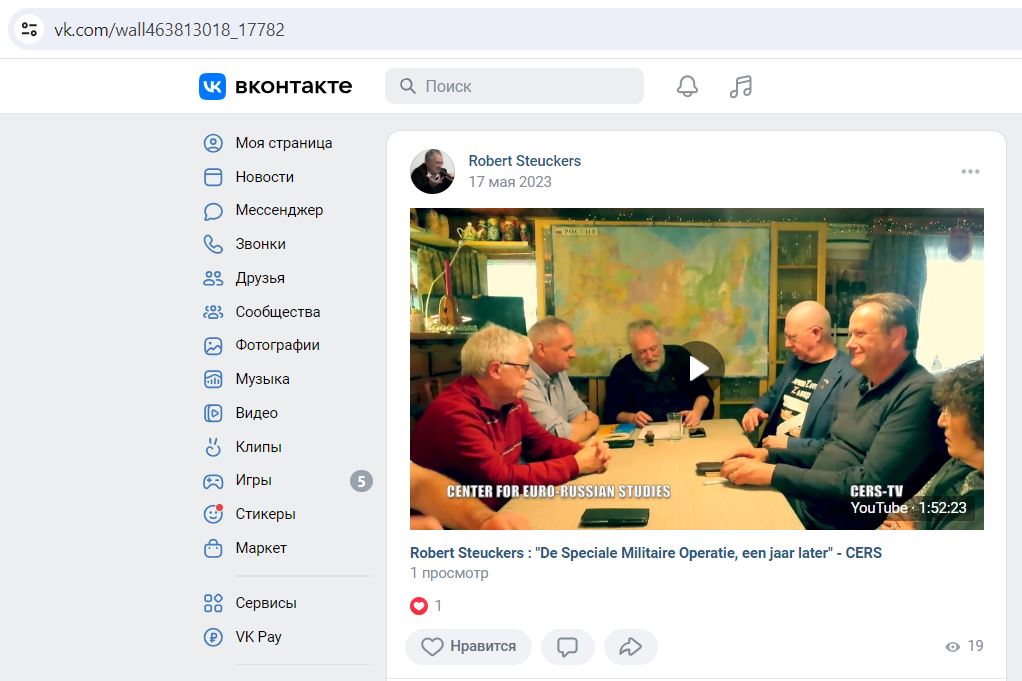Click the red heart reaction icon

click(418, 606)
